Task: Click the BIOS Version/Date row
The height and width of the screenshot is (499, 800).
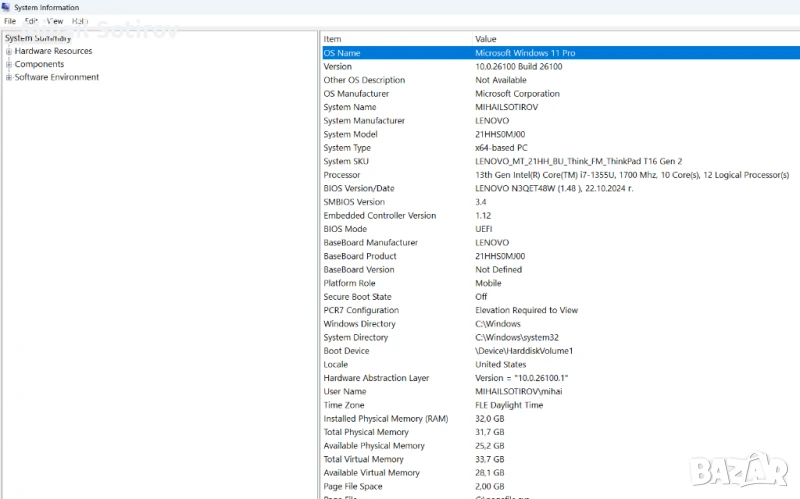Action: [359, 188]
